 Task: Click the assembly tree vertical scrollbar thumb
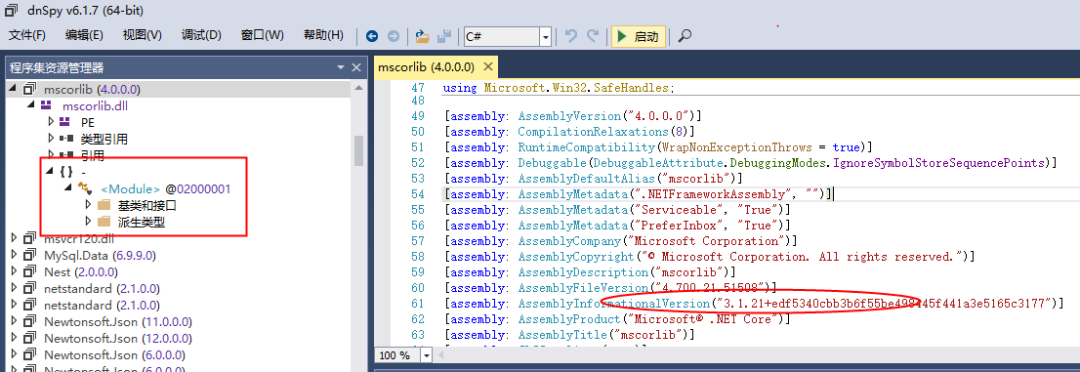359,150
